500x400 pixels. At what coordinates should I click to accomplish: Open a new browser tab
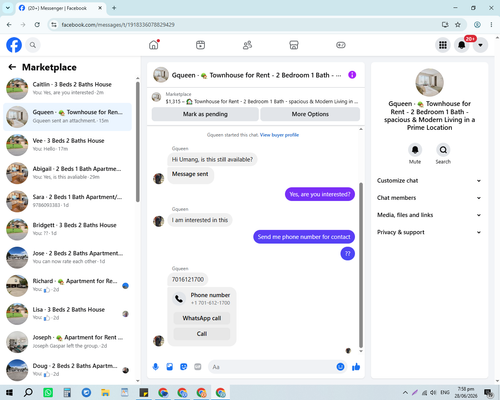point(114,8)
